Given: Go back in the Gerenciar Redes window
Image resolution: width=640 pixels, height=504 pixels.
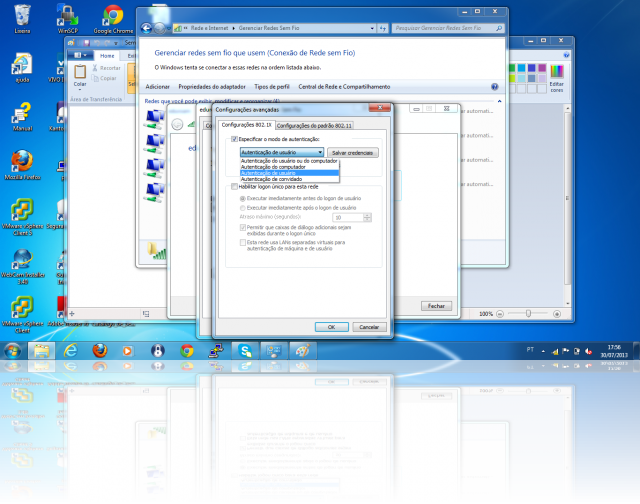Looking at the screenshot, I should [x=146, y=28].
